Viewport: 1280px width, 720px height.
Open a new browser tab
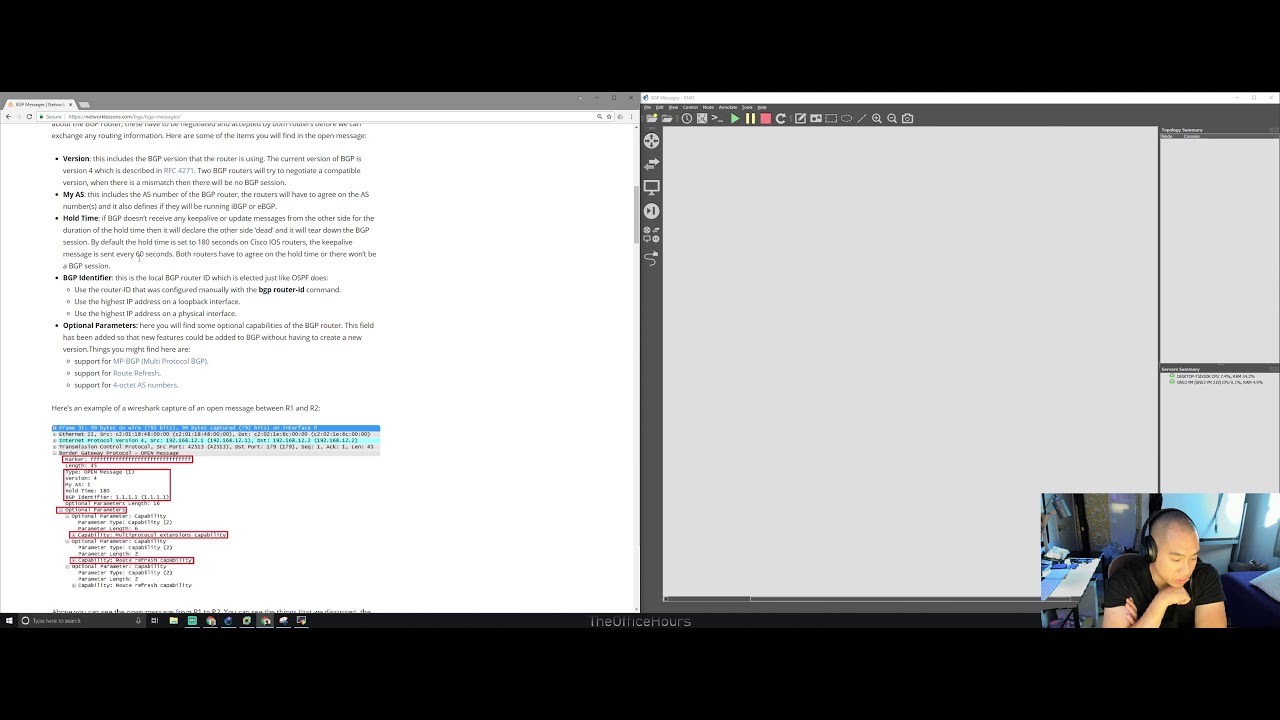coord(84,104)
